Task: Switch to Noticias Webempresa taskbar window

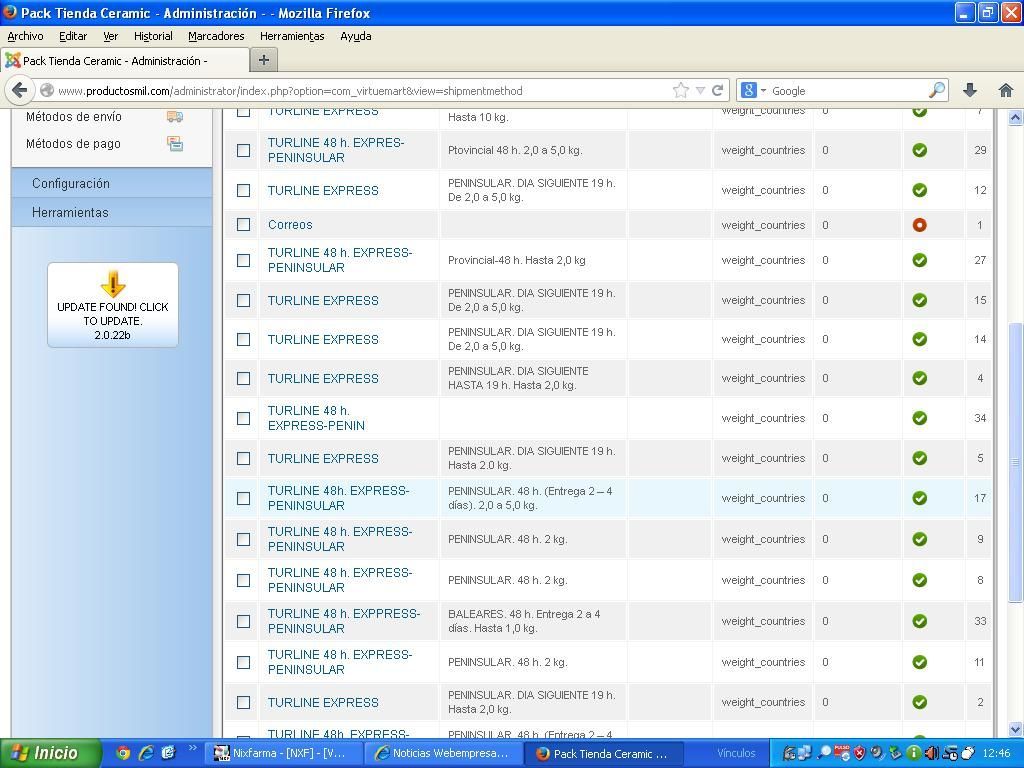Action: point(443,753)
